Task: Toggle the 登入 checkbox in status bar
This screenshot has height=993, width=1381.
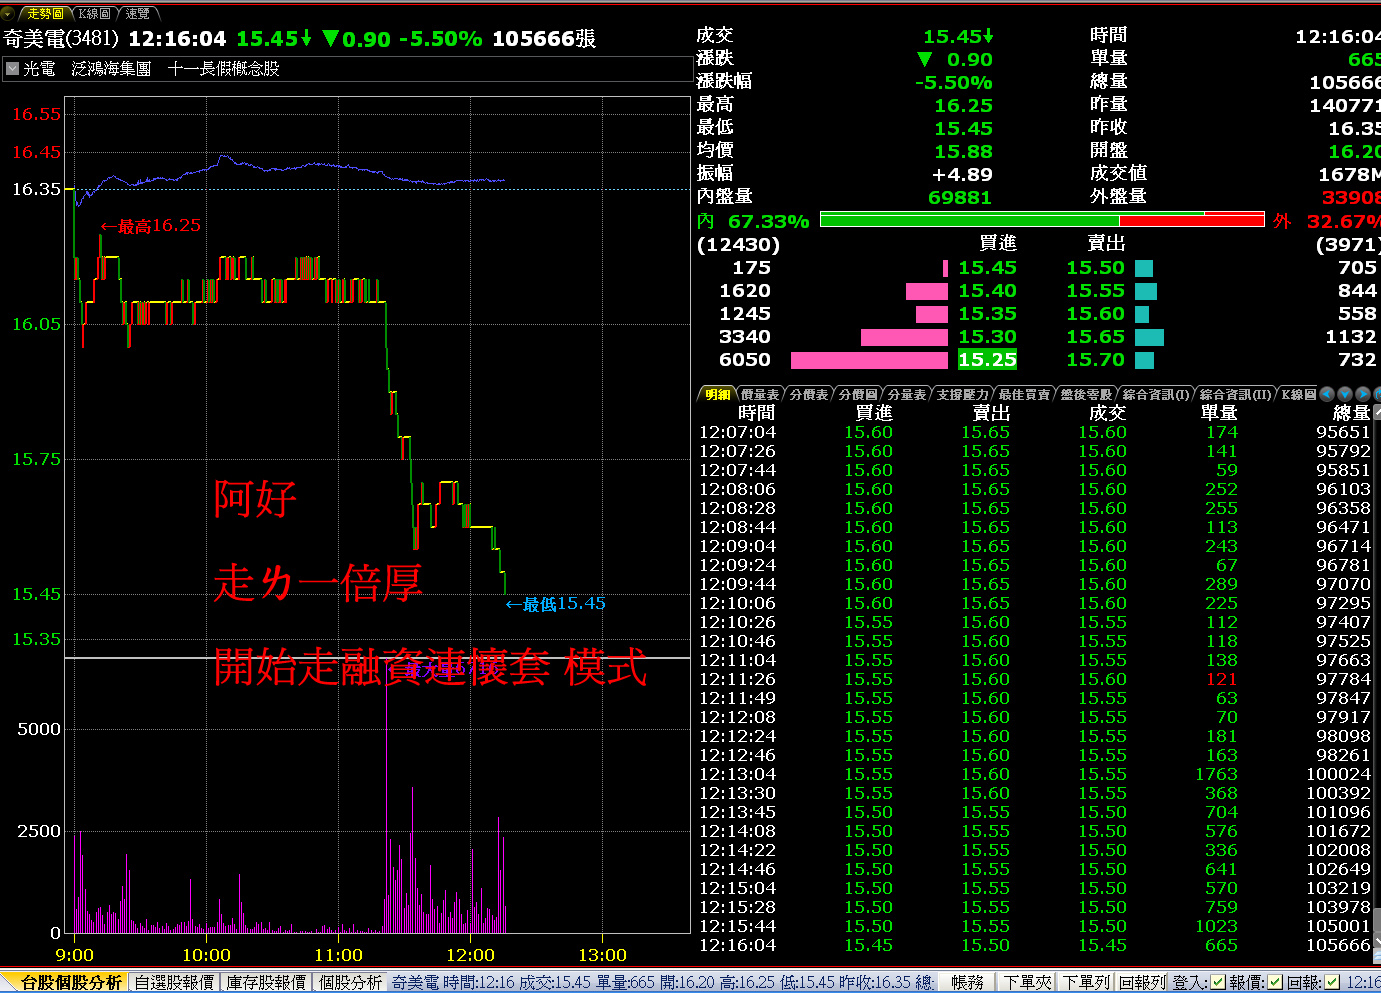Action: click(1218, 983)
